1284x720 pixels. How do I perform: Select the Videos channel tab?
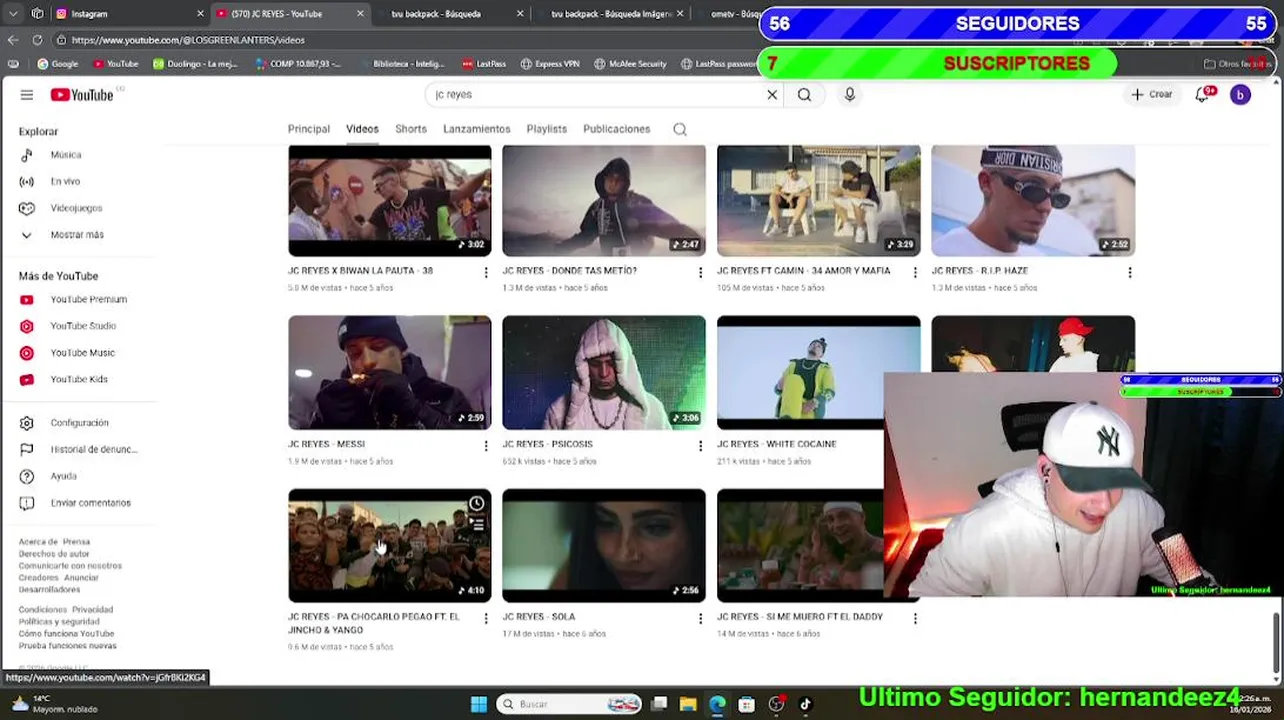pyautogui.click(x=362, y=129)
